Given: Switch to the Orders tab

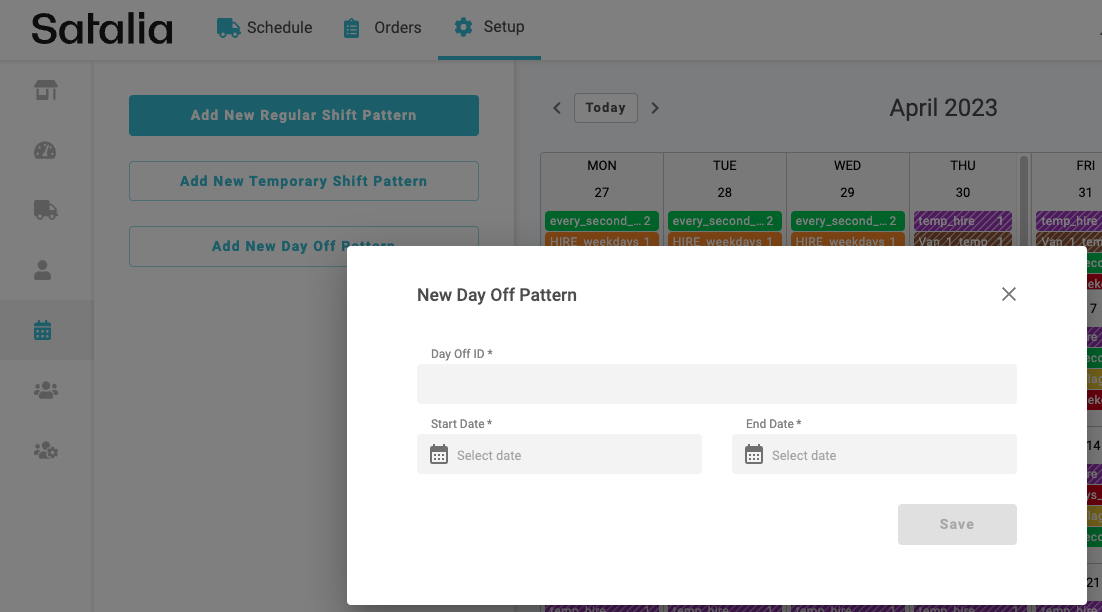Looking at the screenshot, I should click(x=382, y=28).
